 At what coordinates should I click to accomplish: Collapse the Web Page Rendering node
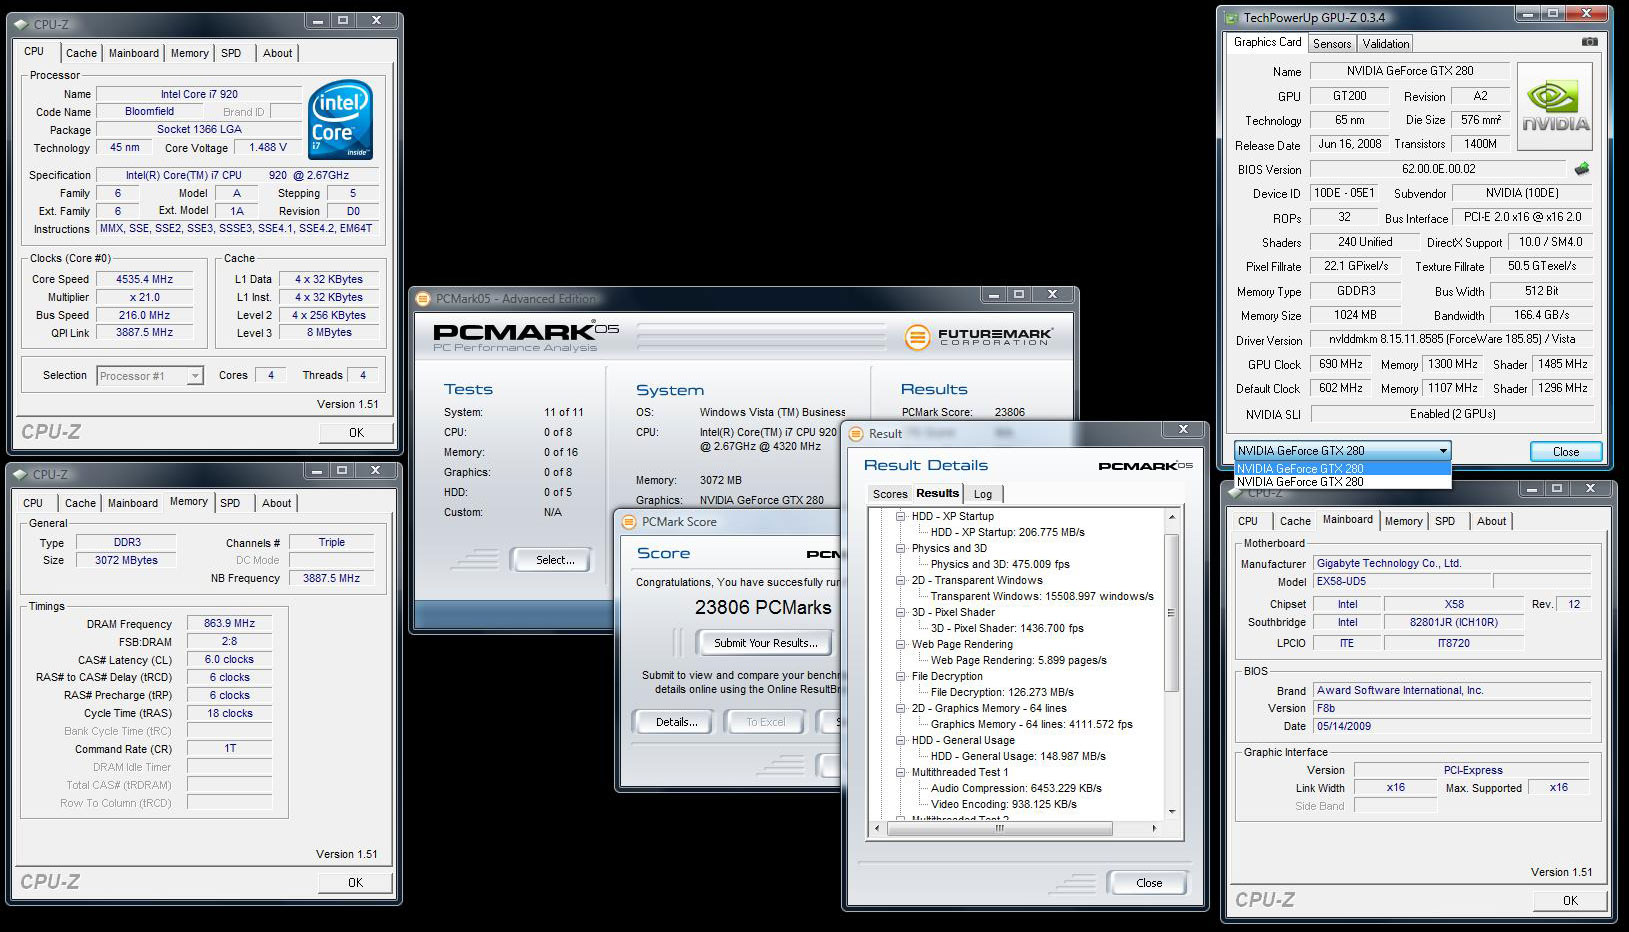coord(900,644)
